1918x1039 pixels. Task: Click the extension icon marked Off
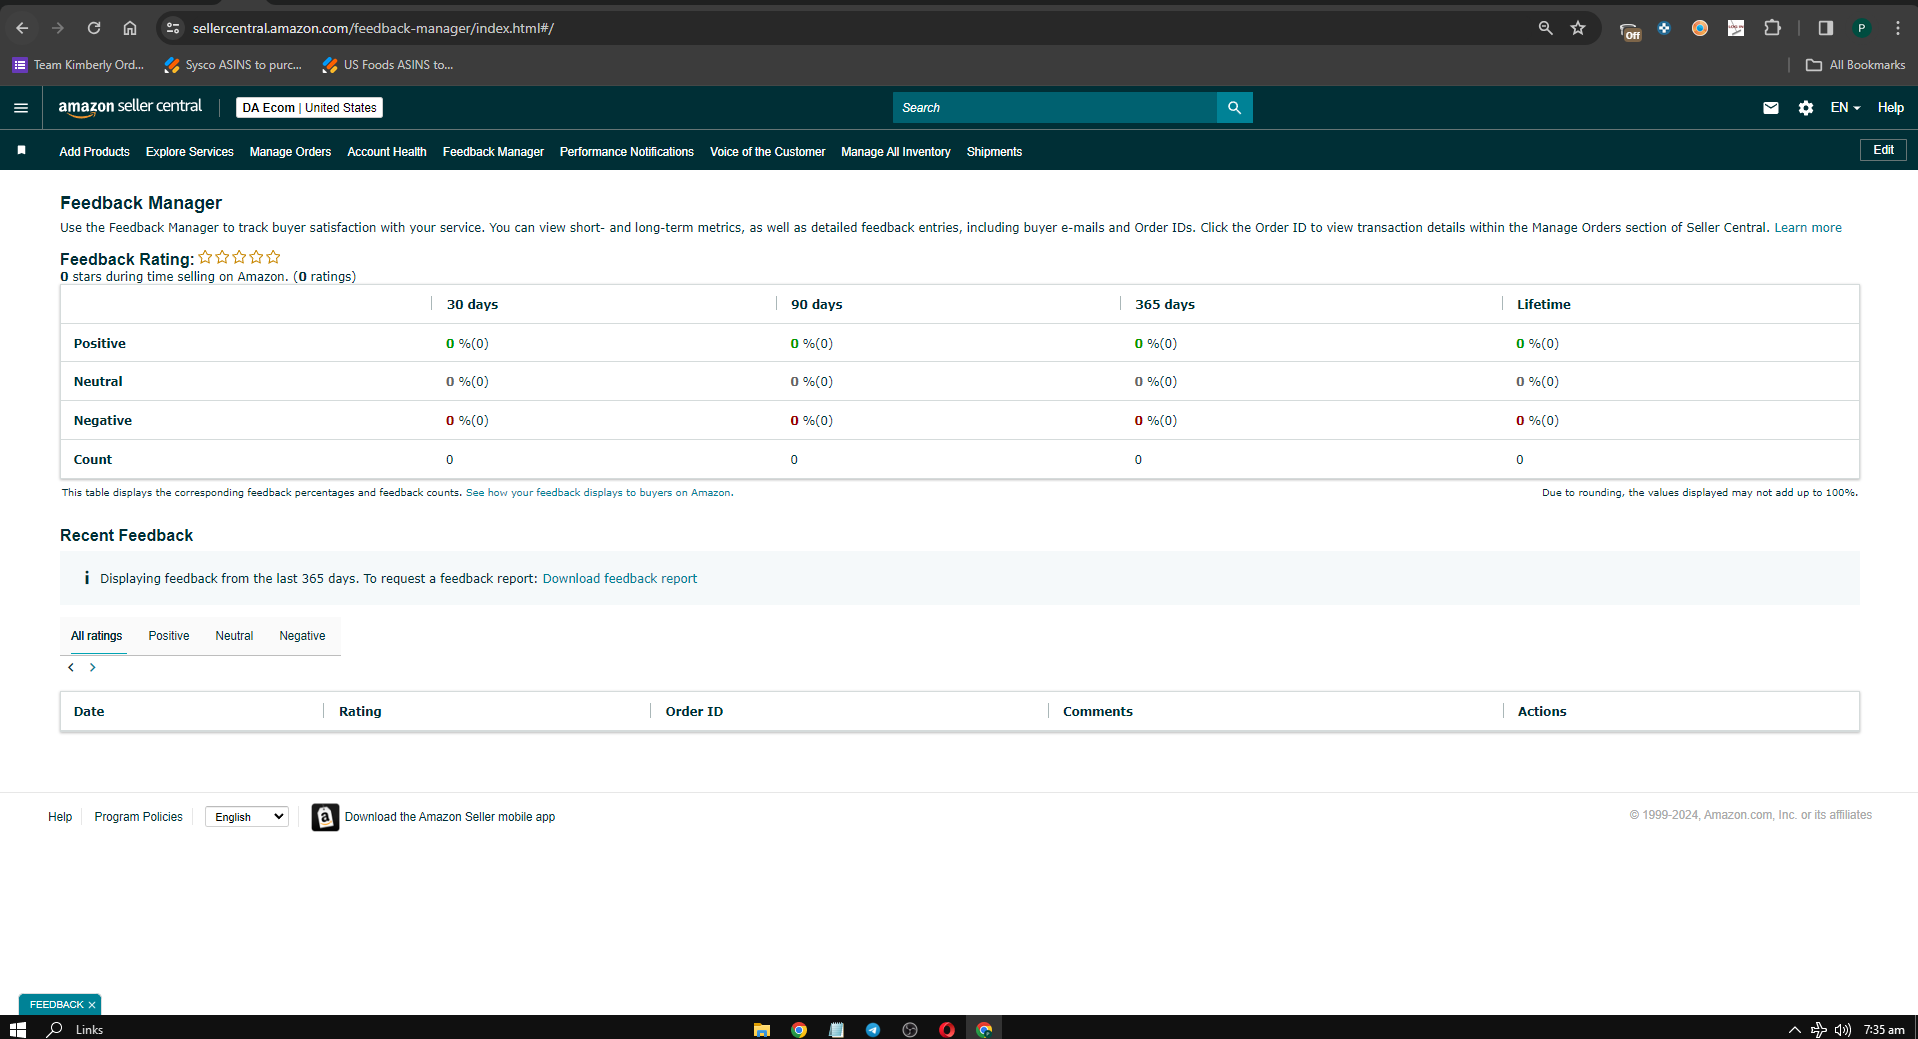click(1630, 29)
